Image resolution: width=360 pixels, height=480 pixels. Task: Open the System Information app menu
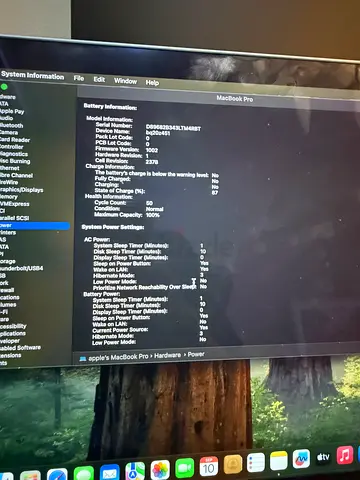point(32,76)
